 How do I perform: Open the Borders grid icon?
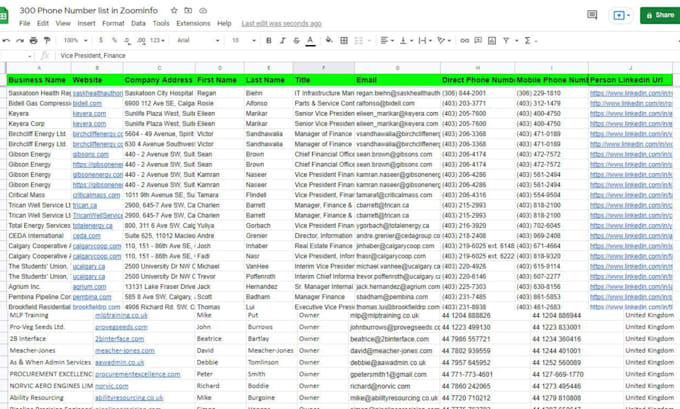[x=344, y=40]
